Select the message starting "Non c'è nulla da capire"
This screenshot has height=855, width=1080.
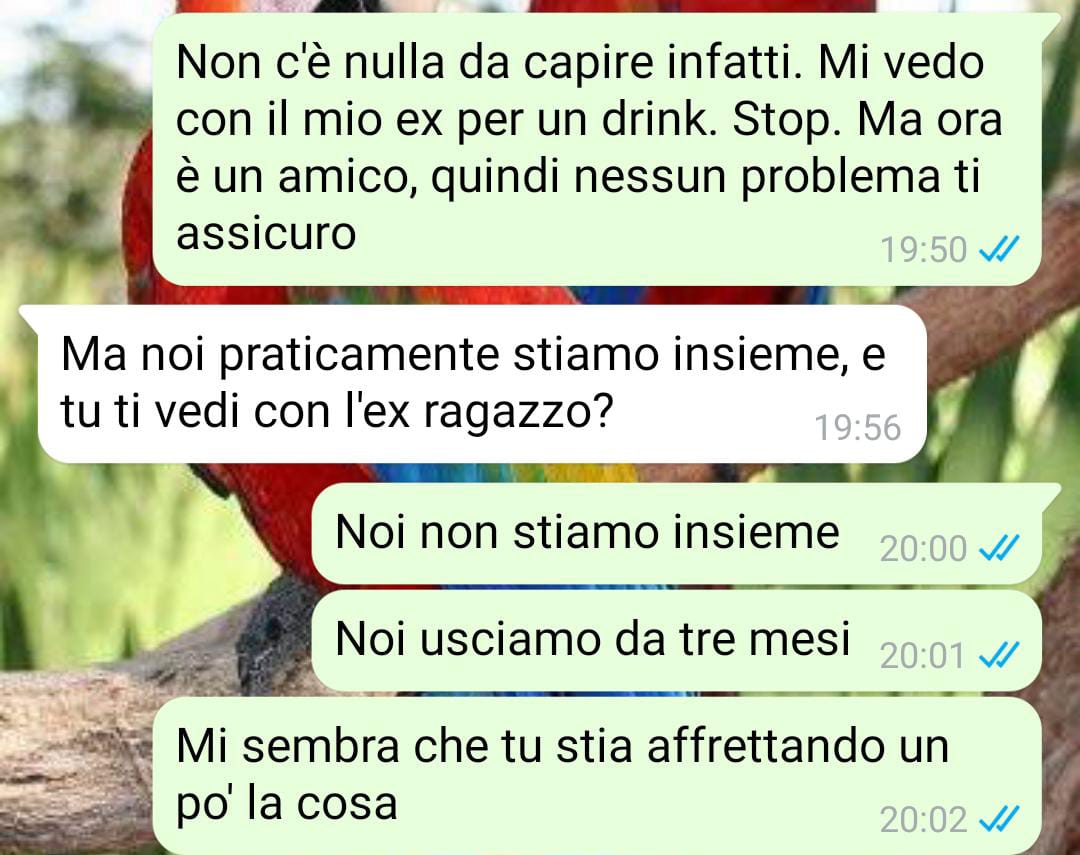tap(596, 149)
